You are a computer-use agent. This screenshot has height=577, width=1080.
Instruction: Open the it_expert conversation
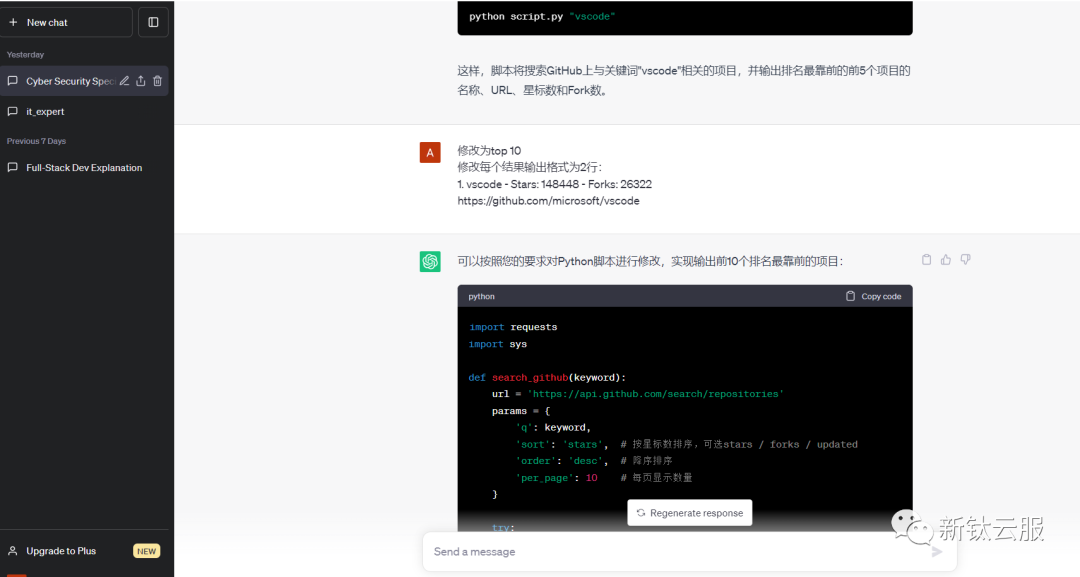pos(45,112)
